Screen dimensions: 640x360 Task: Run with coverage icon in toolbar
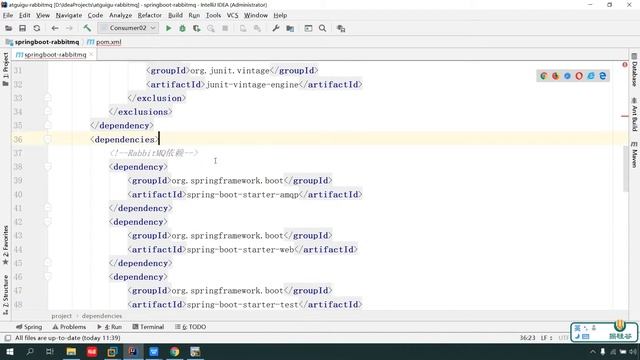click(x=197, y=28)
